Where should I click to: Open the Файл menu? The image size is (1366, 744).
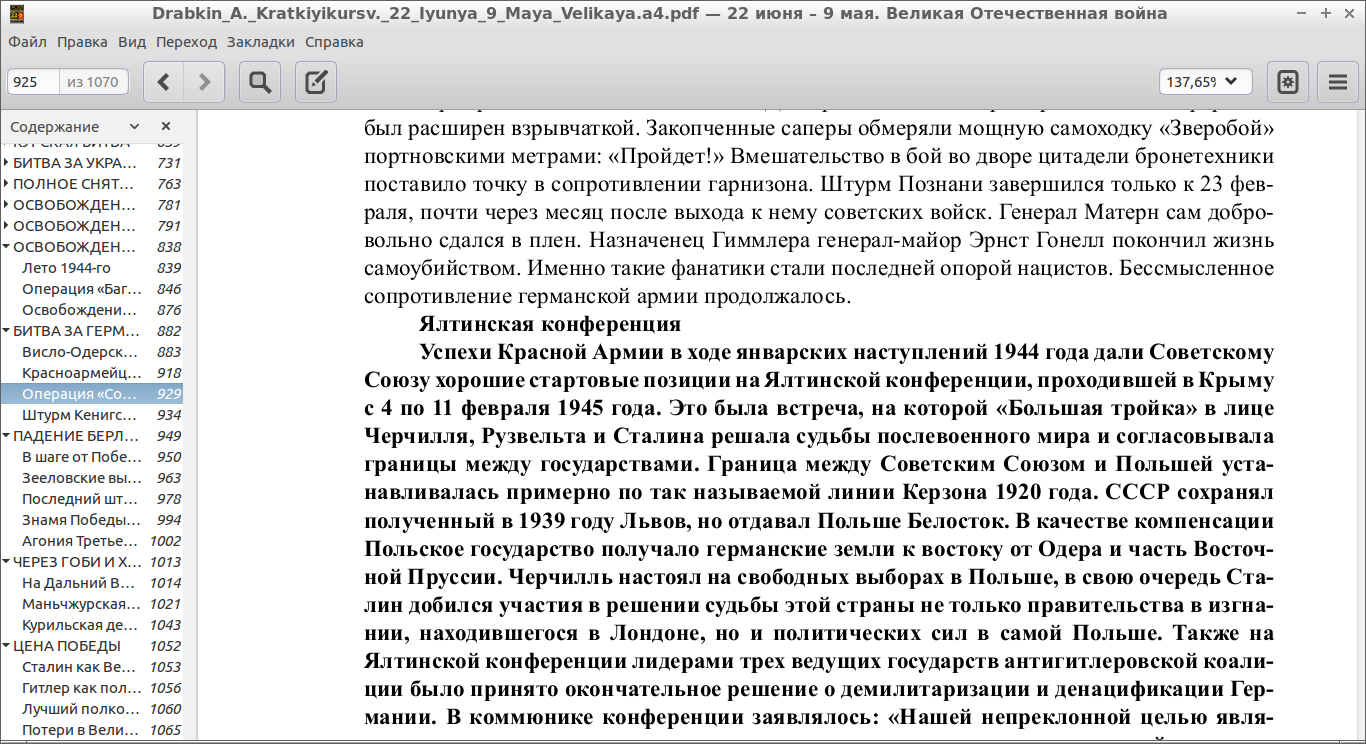(27, 42)
